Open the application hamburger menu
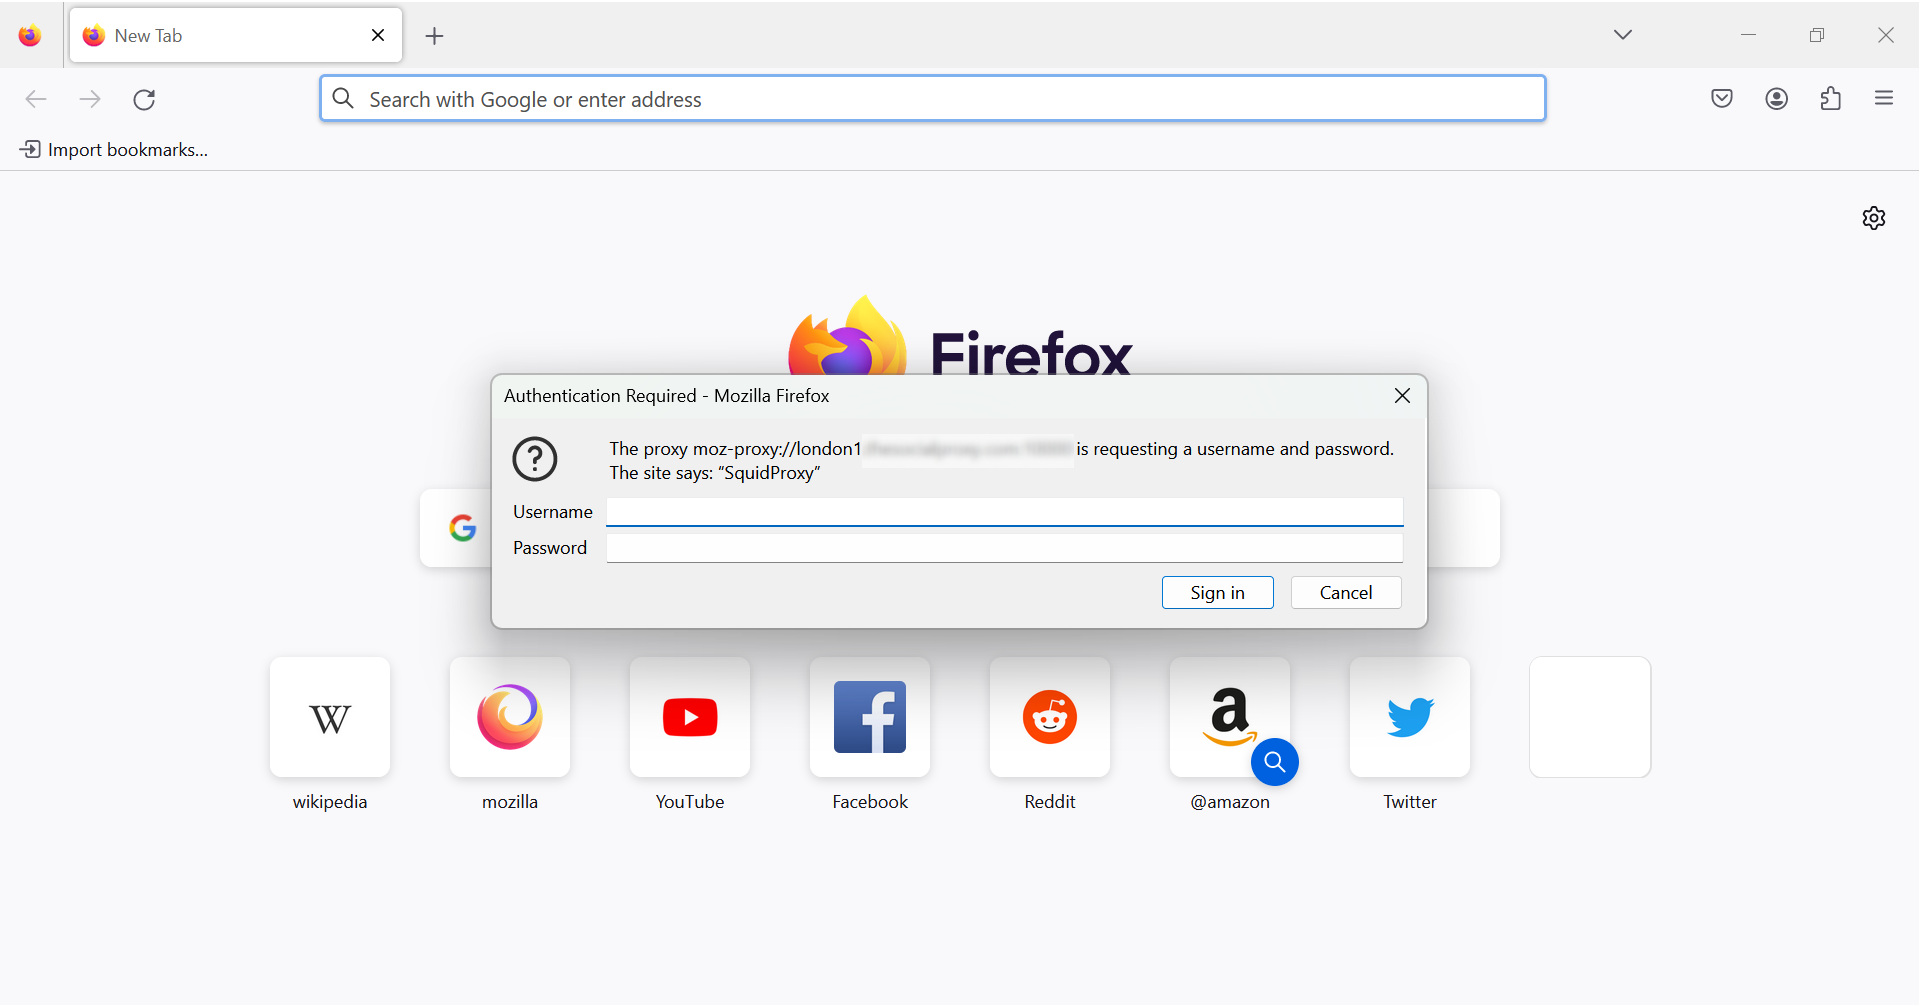This screenshot has width=1920, height=1006. click(1884, 98)
